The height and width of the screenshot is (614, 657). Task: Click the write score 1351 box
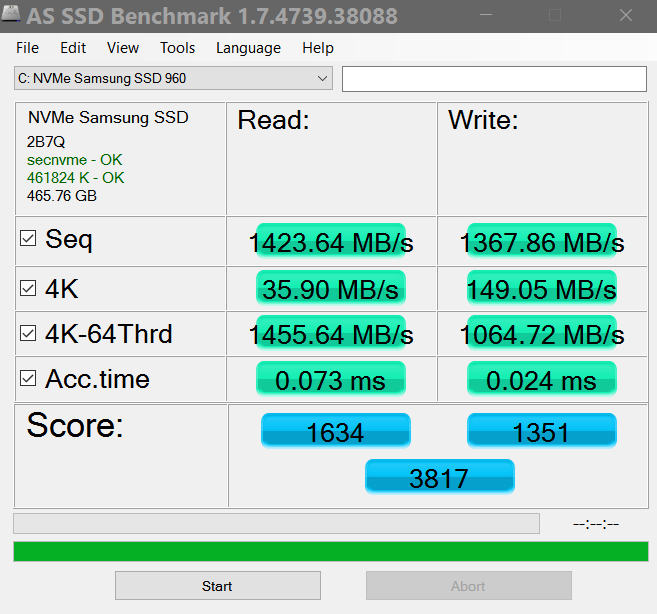(541, 431)
